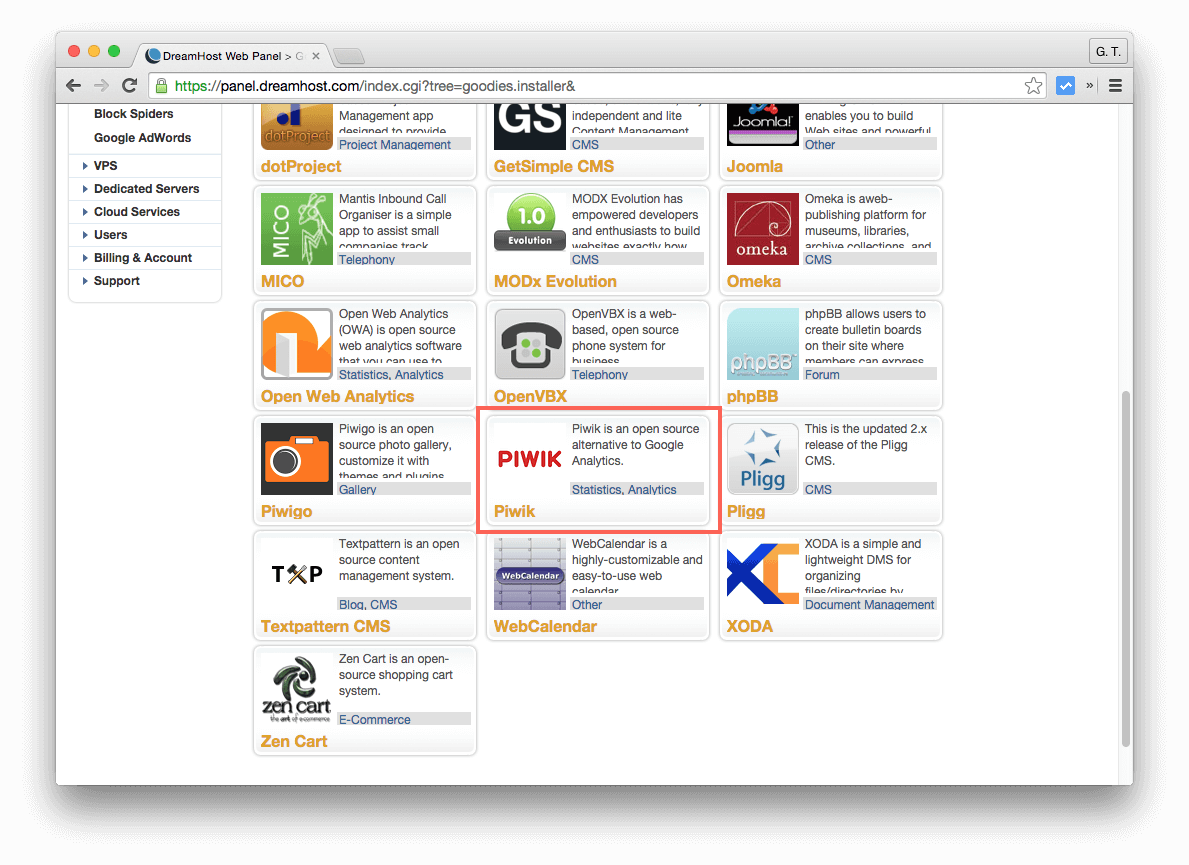1189x865 pixels.
Task: Expand the Billing & Account section
Action: tap(145, 257)
